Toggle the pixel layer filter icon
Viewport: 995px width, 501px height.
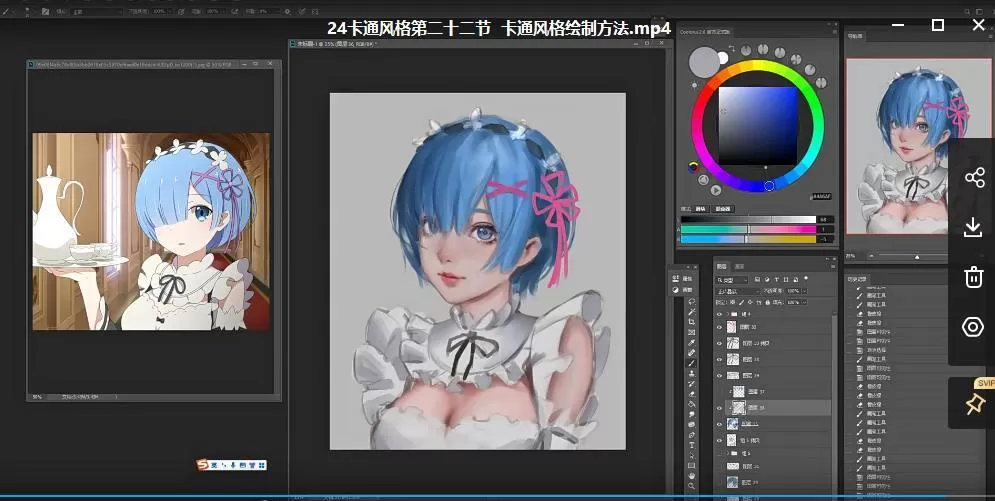[x=758, y=279]
